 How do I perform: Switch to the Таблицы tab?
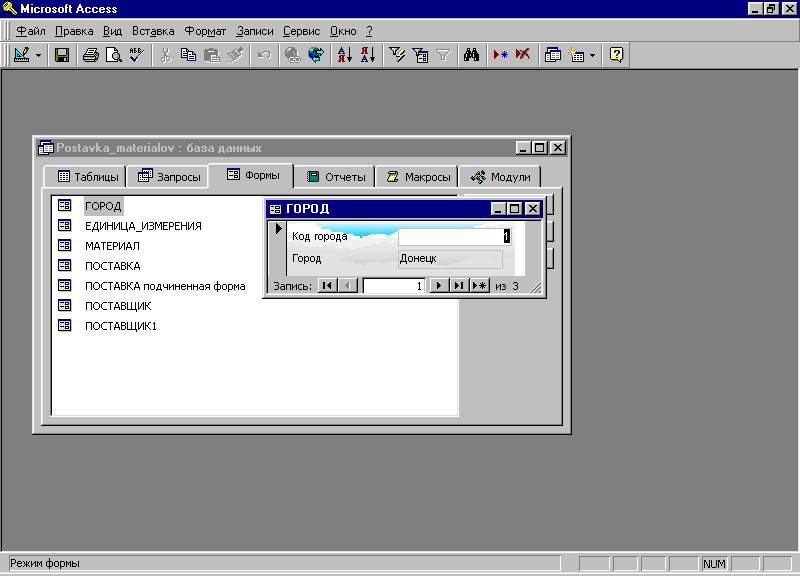[x=85, y=177]
